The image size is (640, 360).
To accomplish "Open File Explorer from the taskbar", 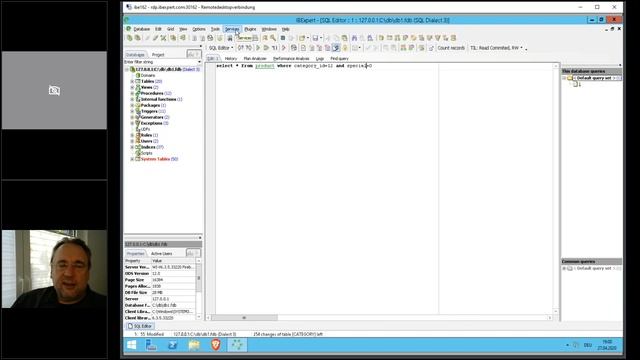I will pos(194,345).
